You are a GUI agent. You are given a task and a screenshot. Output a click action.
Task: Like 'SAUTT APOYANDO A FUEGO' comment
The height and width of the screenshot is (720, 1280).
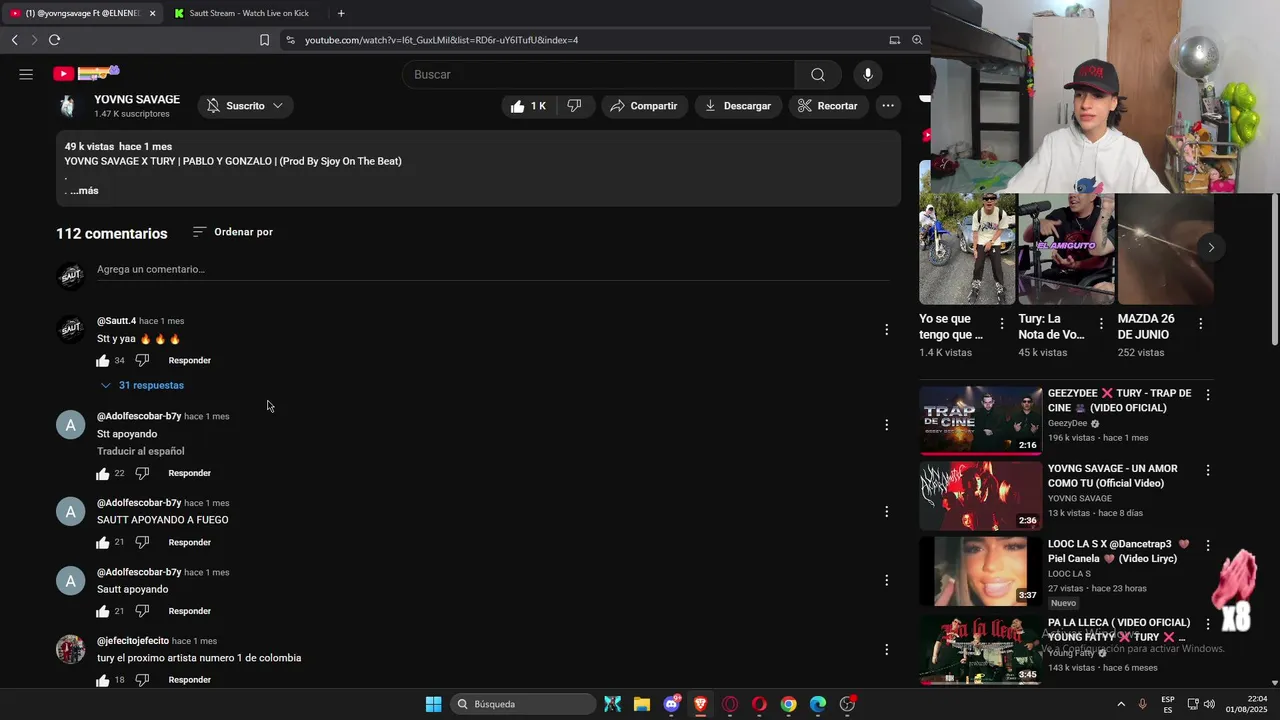[103, 542]
